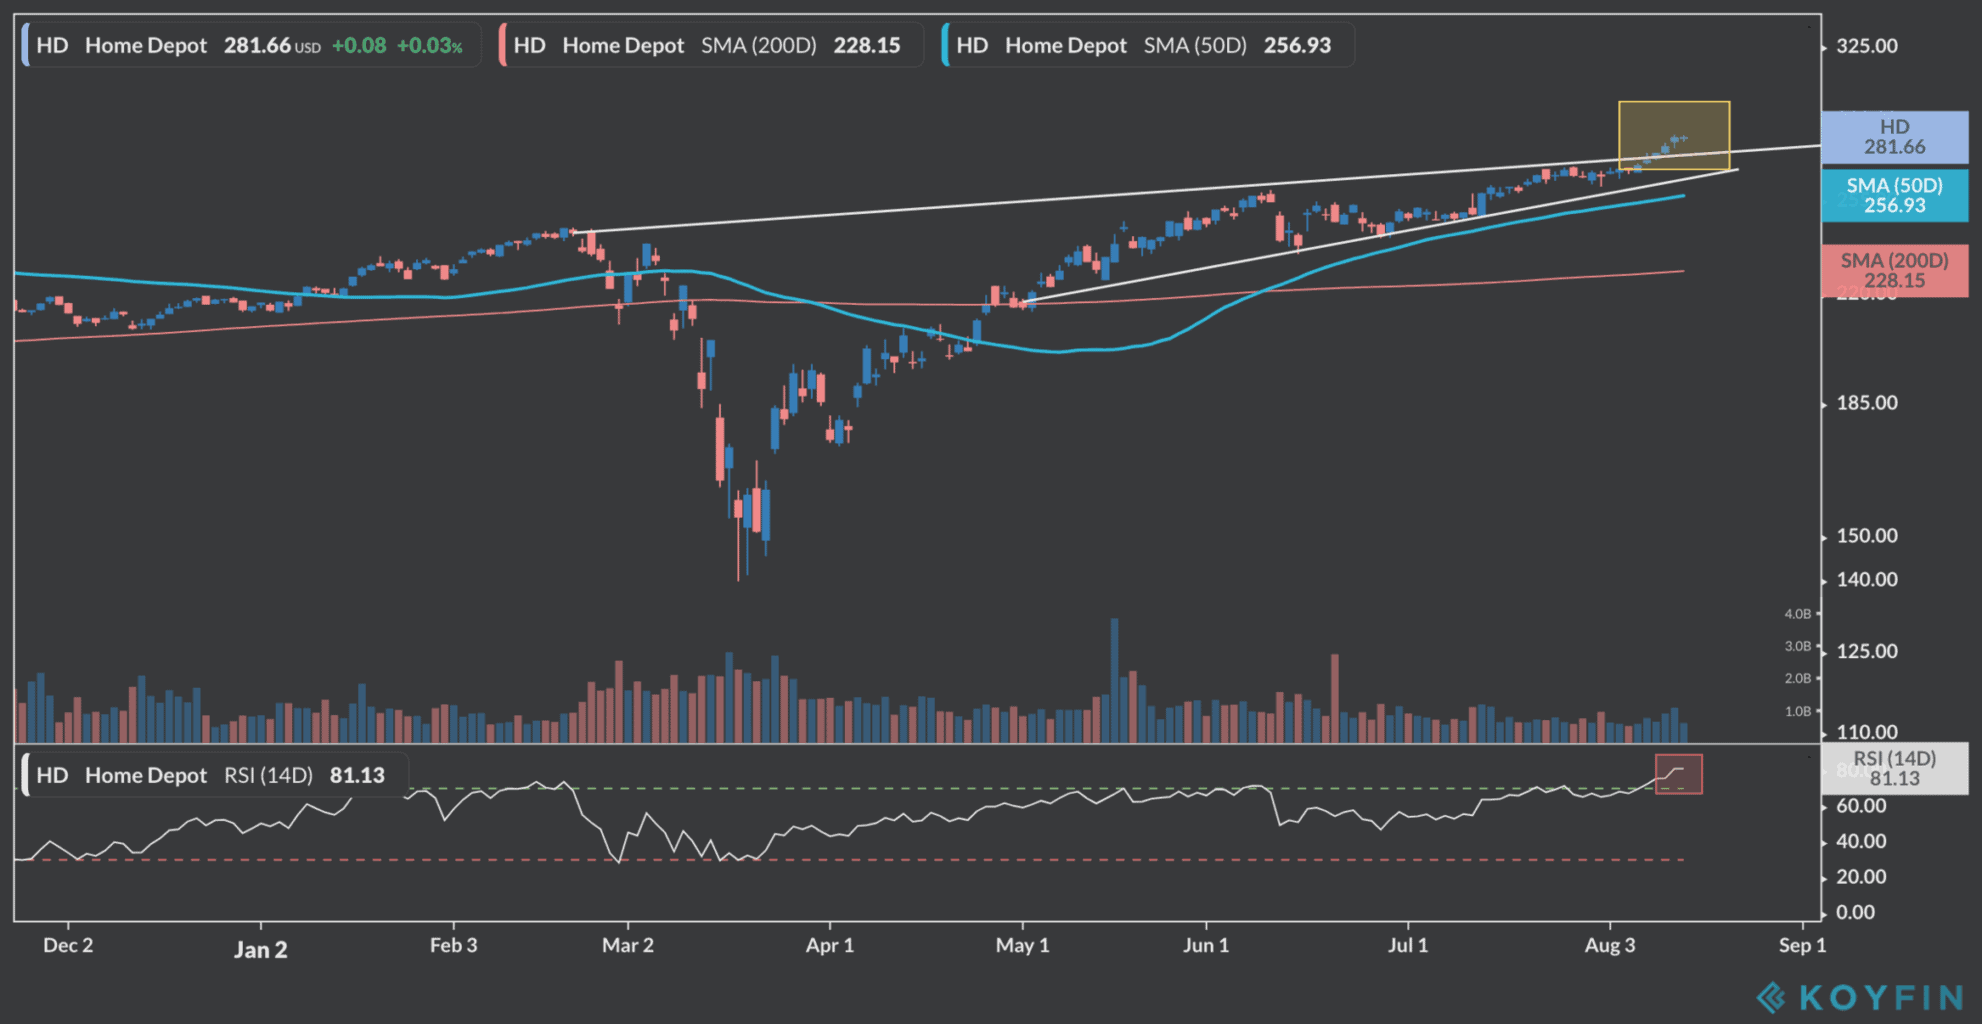The width and height of the screenshot is (1982, 1024).
Task: Click the +0.08 price change value
Action: coord(359,46)
